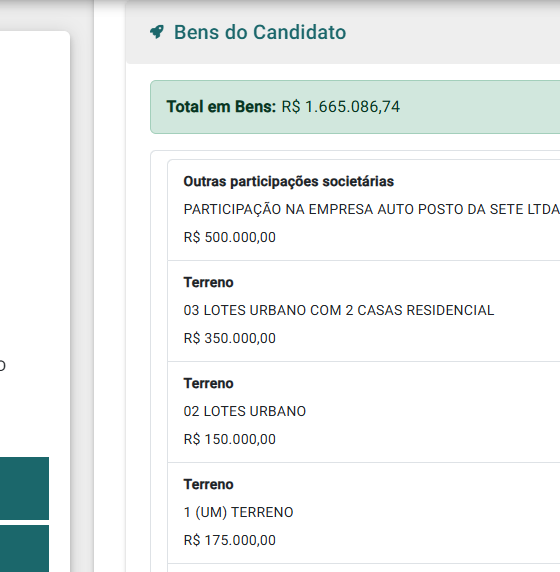The width and height of the screenshot is (560, 572).
Task: Select the 02 LOTES URBANO description
Action: point(244,411)
